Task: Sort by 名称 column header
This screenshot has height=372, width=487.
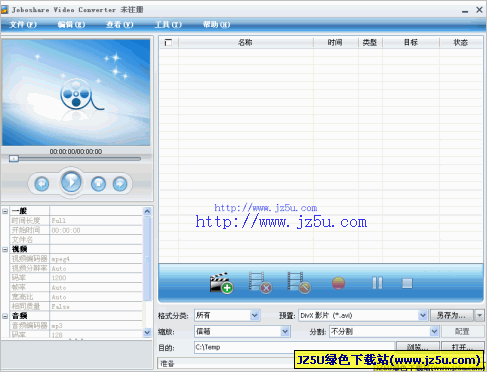Action: pyautogui.click(x=246, y=43)
